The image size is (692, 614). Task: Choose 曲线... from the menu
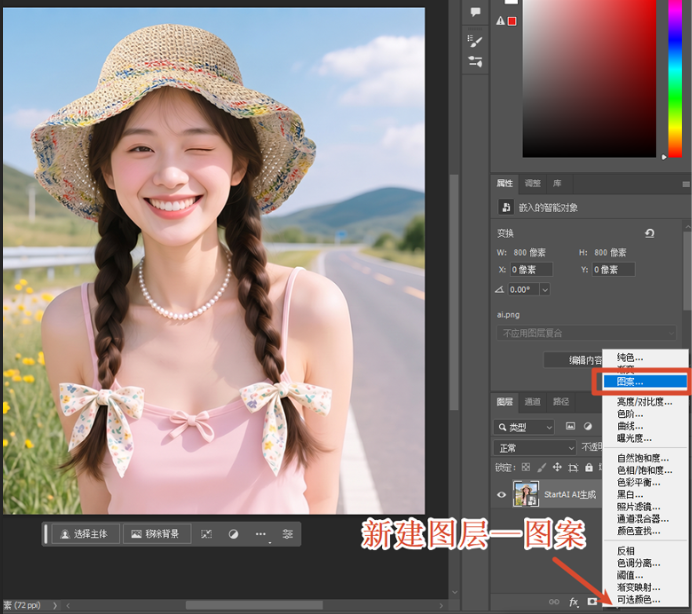tap(645, 426)
